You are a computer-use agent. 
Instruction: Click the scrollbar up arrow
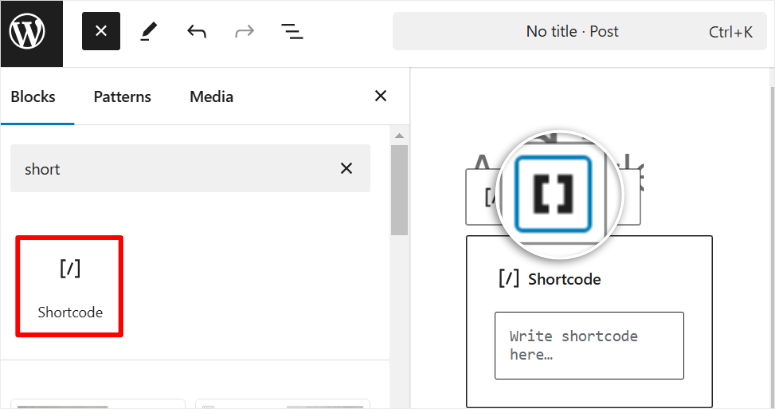(x=399, y=136)
